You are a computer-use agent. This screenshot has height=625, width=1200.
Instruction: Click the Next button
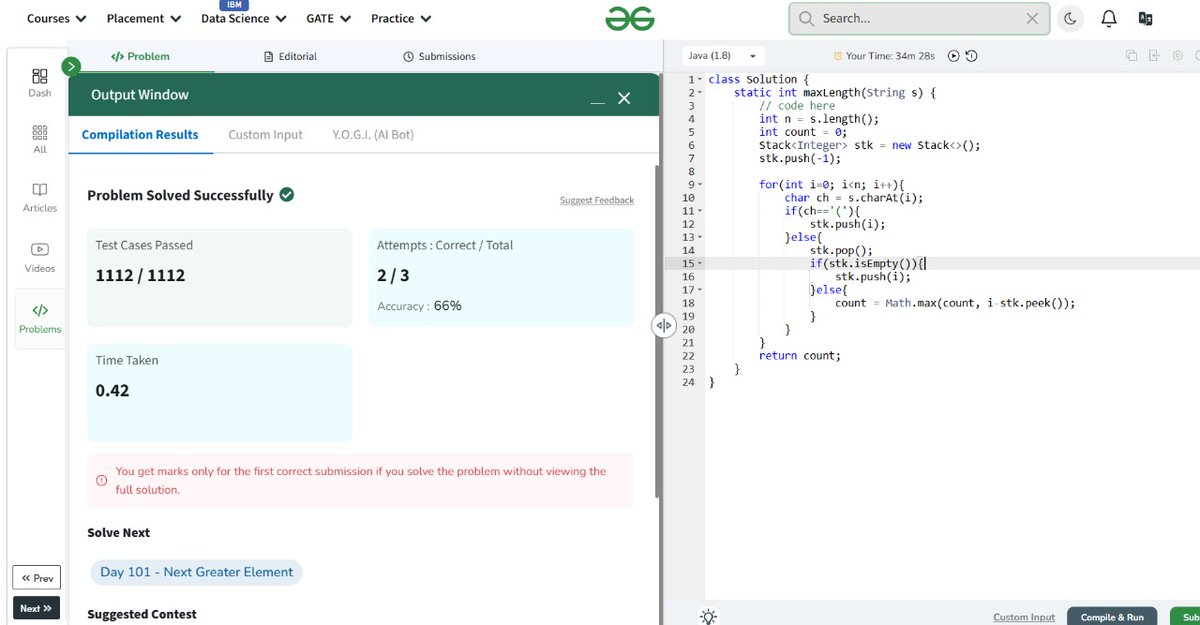coord(37,608)
